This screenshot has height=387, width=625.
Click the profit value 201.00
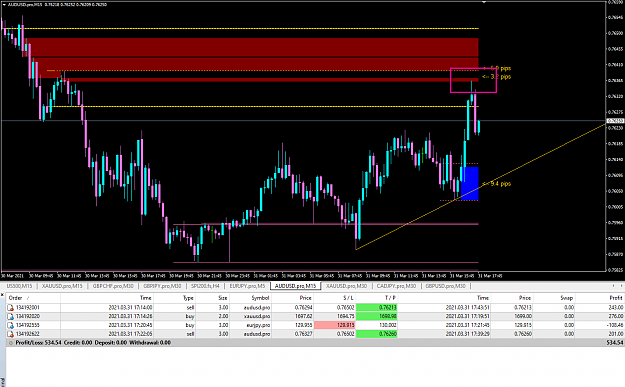point(615,334)
